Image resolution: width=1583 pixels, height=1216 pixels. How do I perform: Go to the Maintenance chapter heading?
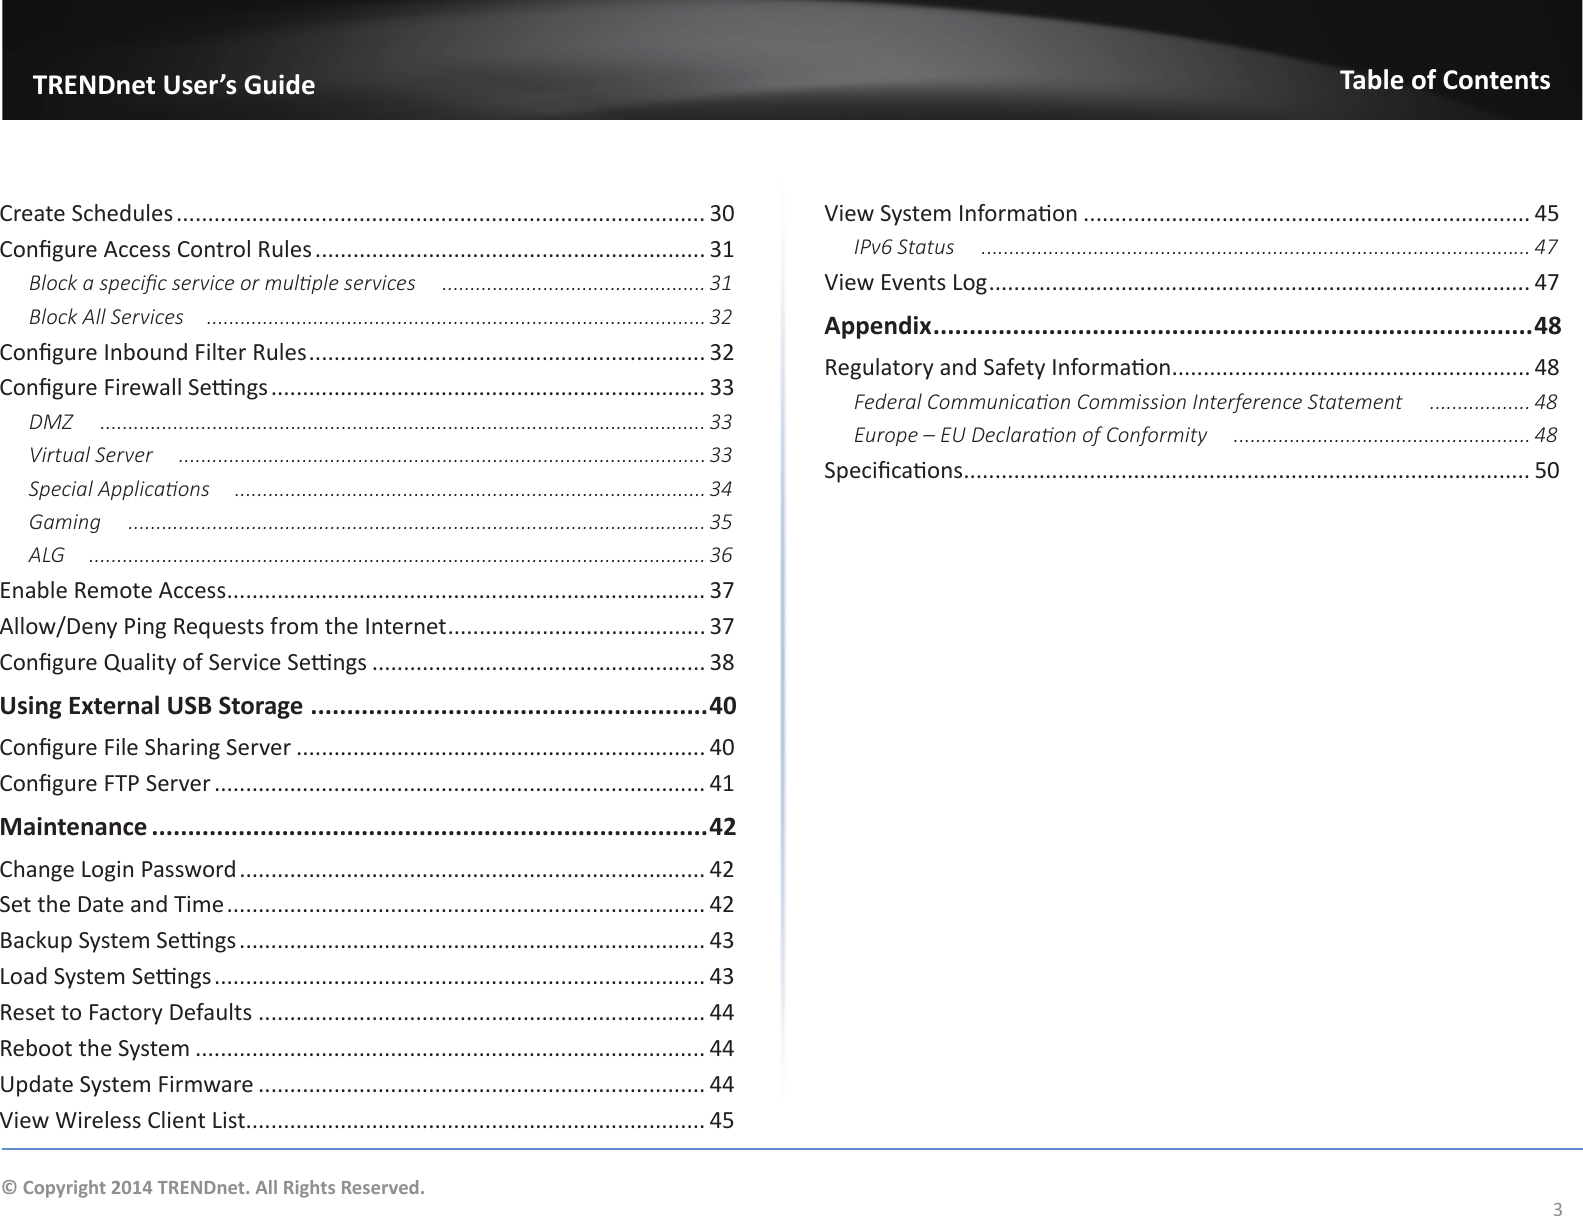pos(368,827)
